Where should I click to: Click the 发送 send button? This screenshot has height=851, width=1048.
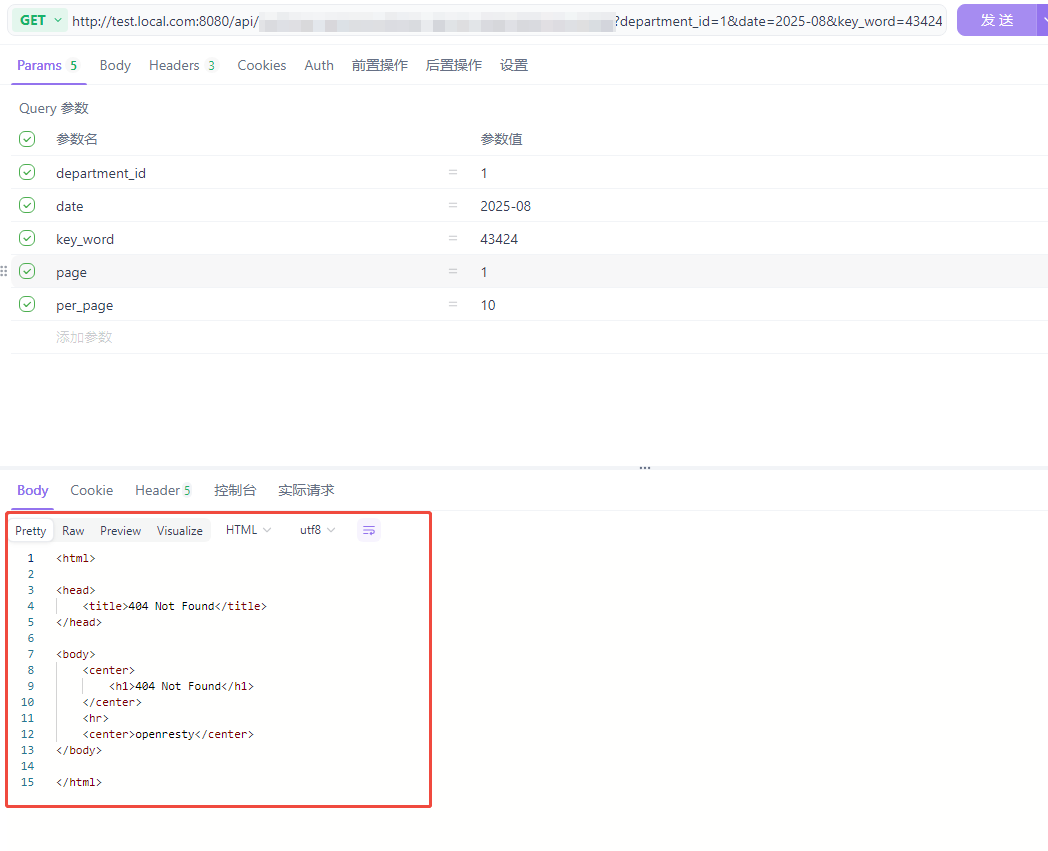pyautogui.click(x=997, y=21)
